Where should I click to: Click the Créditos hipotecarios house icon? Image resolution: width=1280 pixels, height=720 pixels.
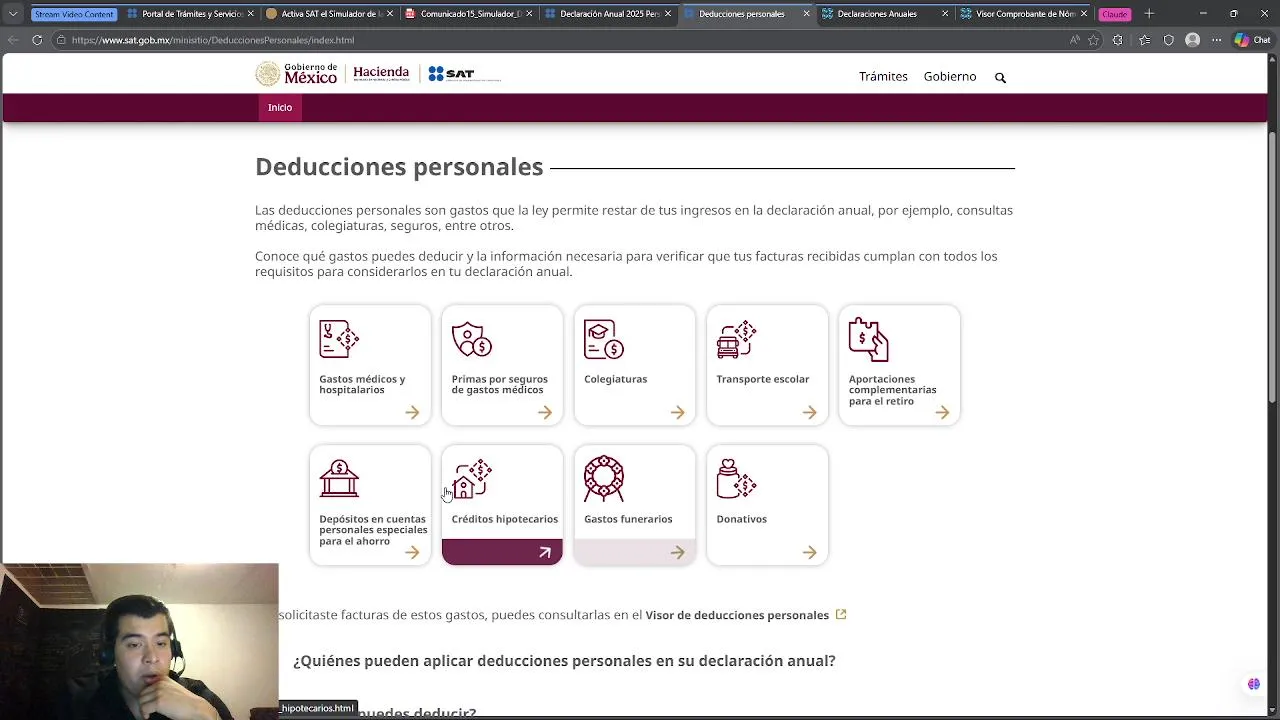[472, 479]
